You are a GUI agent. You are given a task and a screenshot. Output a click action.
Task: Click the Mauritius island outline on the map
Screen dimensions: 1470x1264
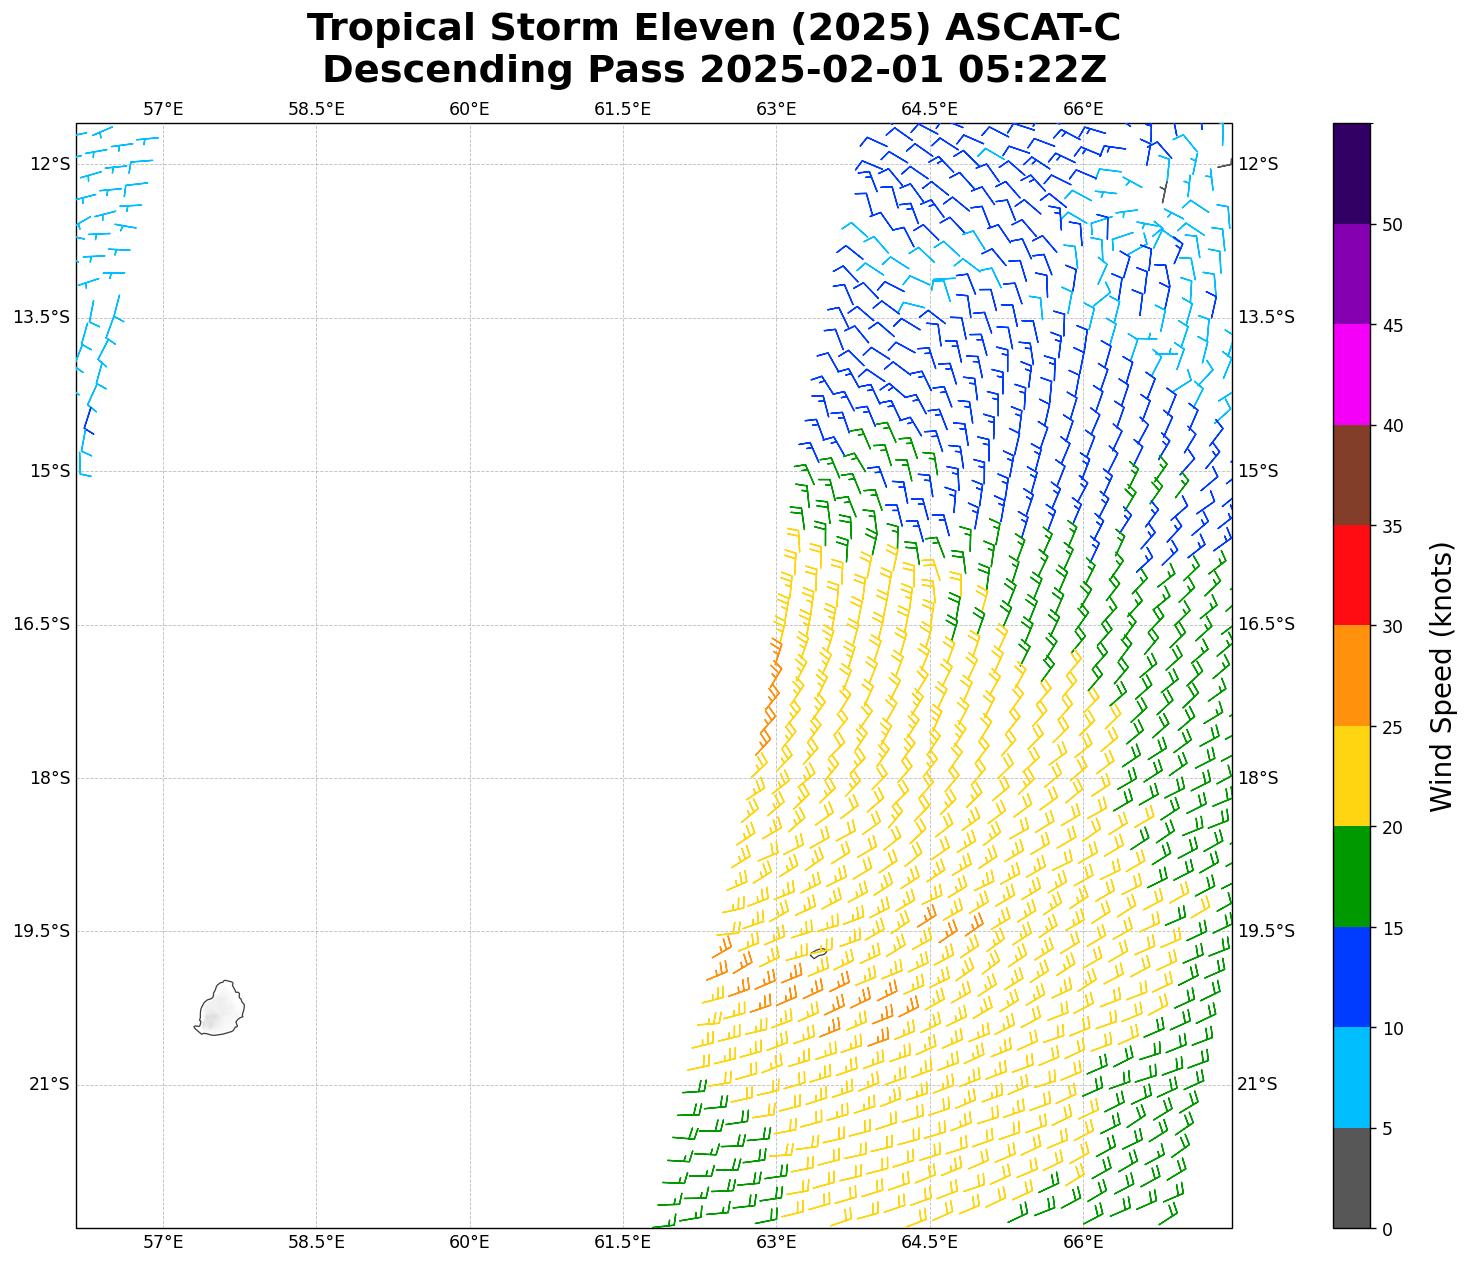click(220, 1008)
